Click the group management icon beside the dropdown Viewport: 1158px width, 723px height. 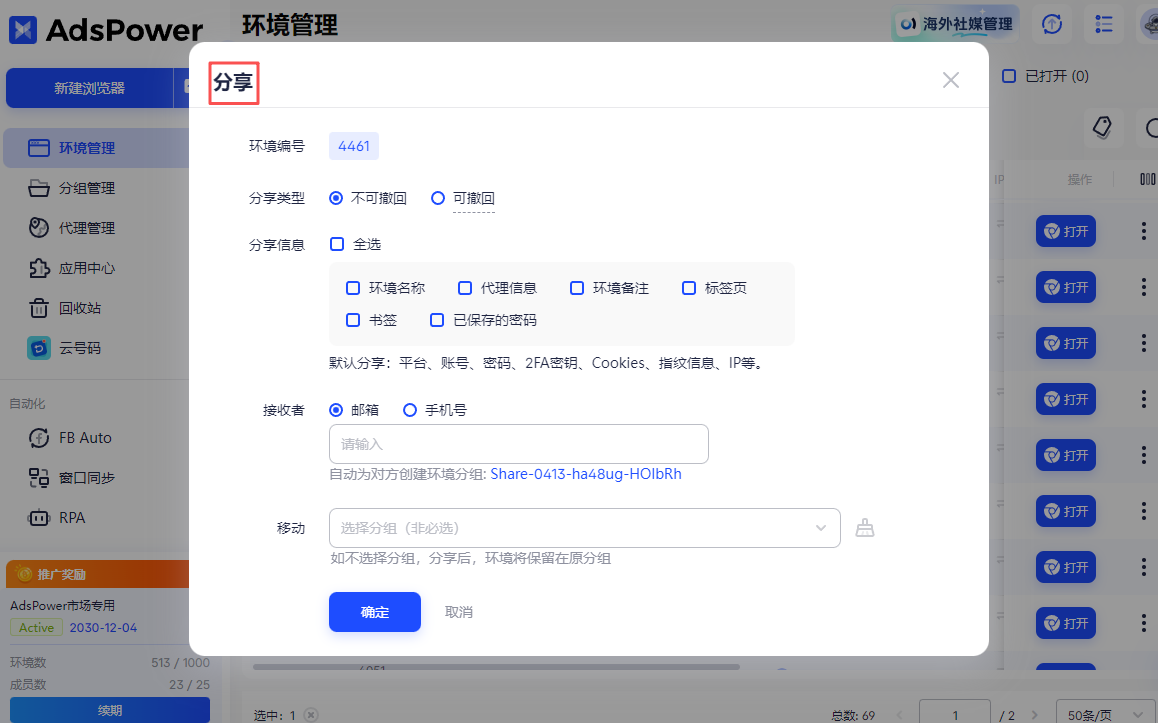coord(865,528)
